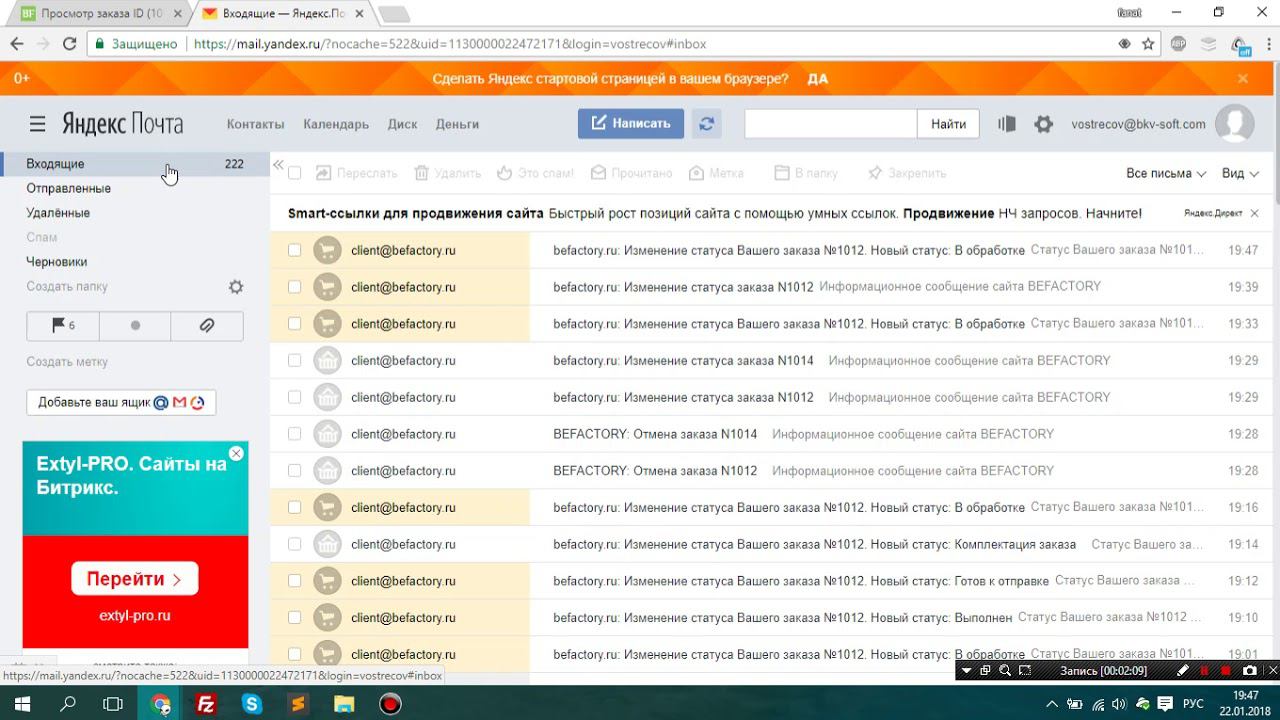Open mail settings gear in header

pyautogui.click(x=1043, y=124)
